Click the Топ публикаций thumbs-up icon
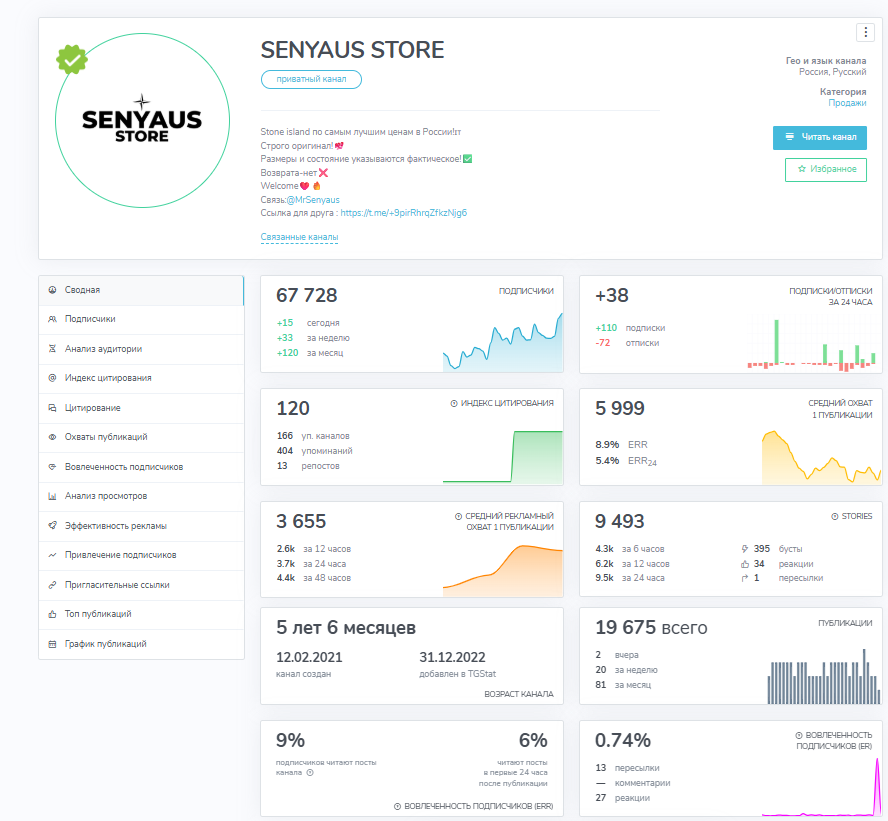The width and height of the screenshot is (888, 821). pyautogui.click(x=52, y=614)
